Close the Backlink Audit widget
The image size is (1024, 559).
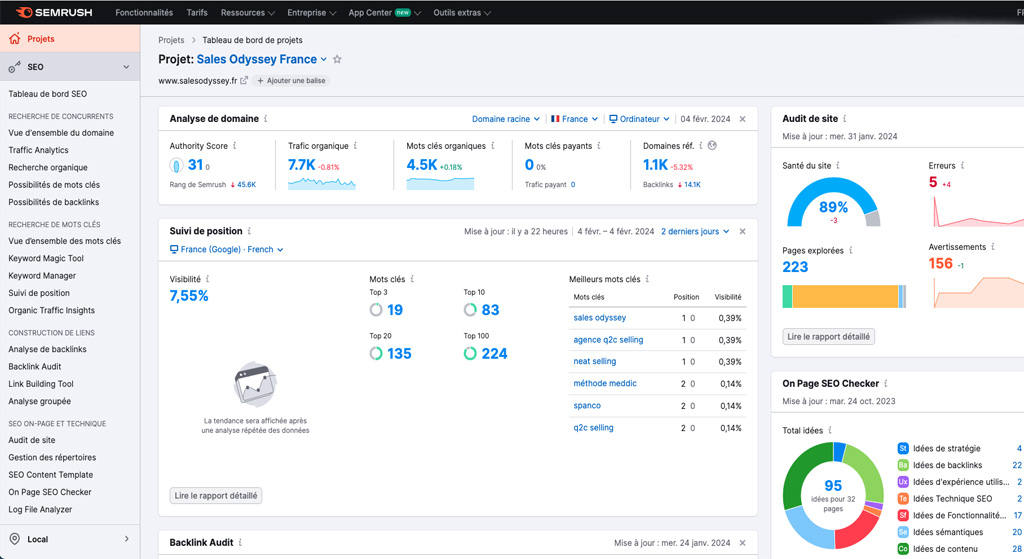point(743,543)
